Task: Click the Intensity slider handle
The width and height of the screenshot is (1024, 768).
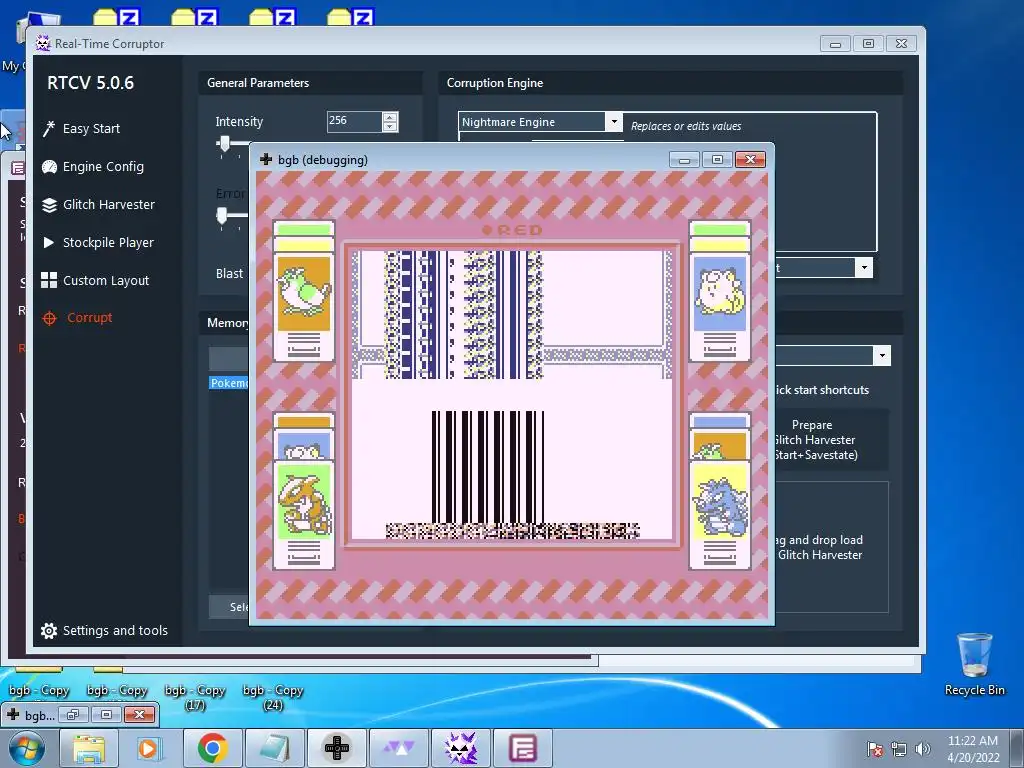Action: coord(224,144)
